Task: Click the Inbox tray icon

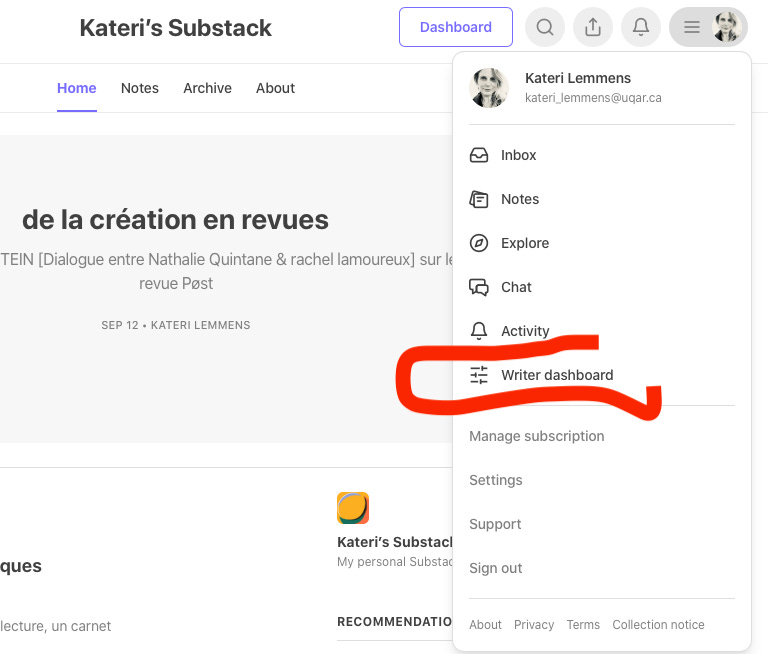Action: coord(479,155)
